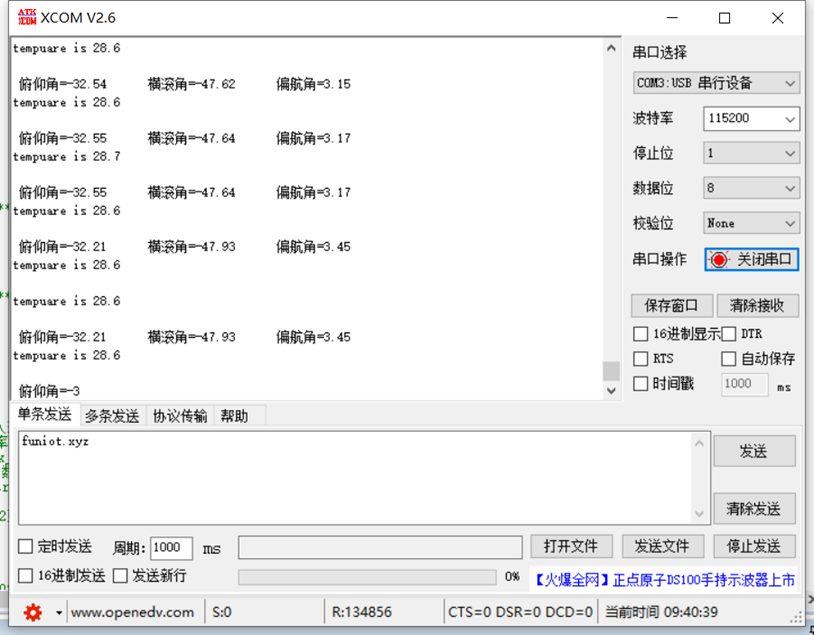The image size is (814, 635).
Task: Minimize the XCOM V2.6 window
Action: (672, 18)
